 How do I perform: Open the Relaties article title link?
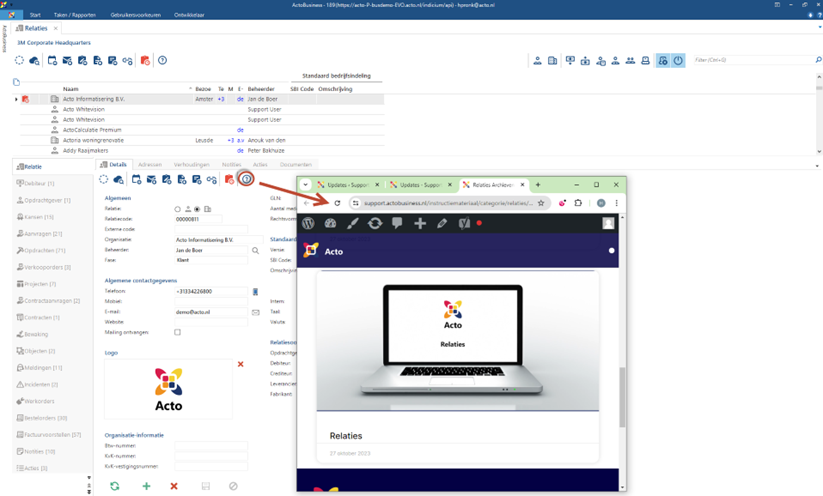[x=346, y=436]
